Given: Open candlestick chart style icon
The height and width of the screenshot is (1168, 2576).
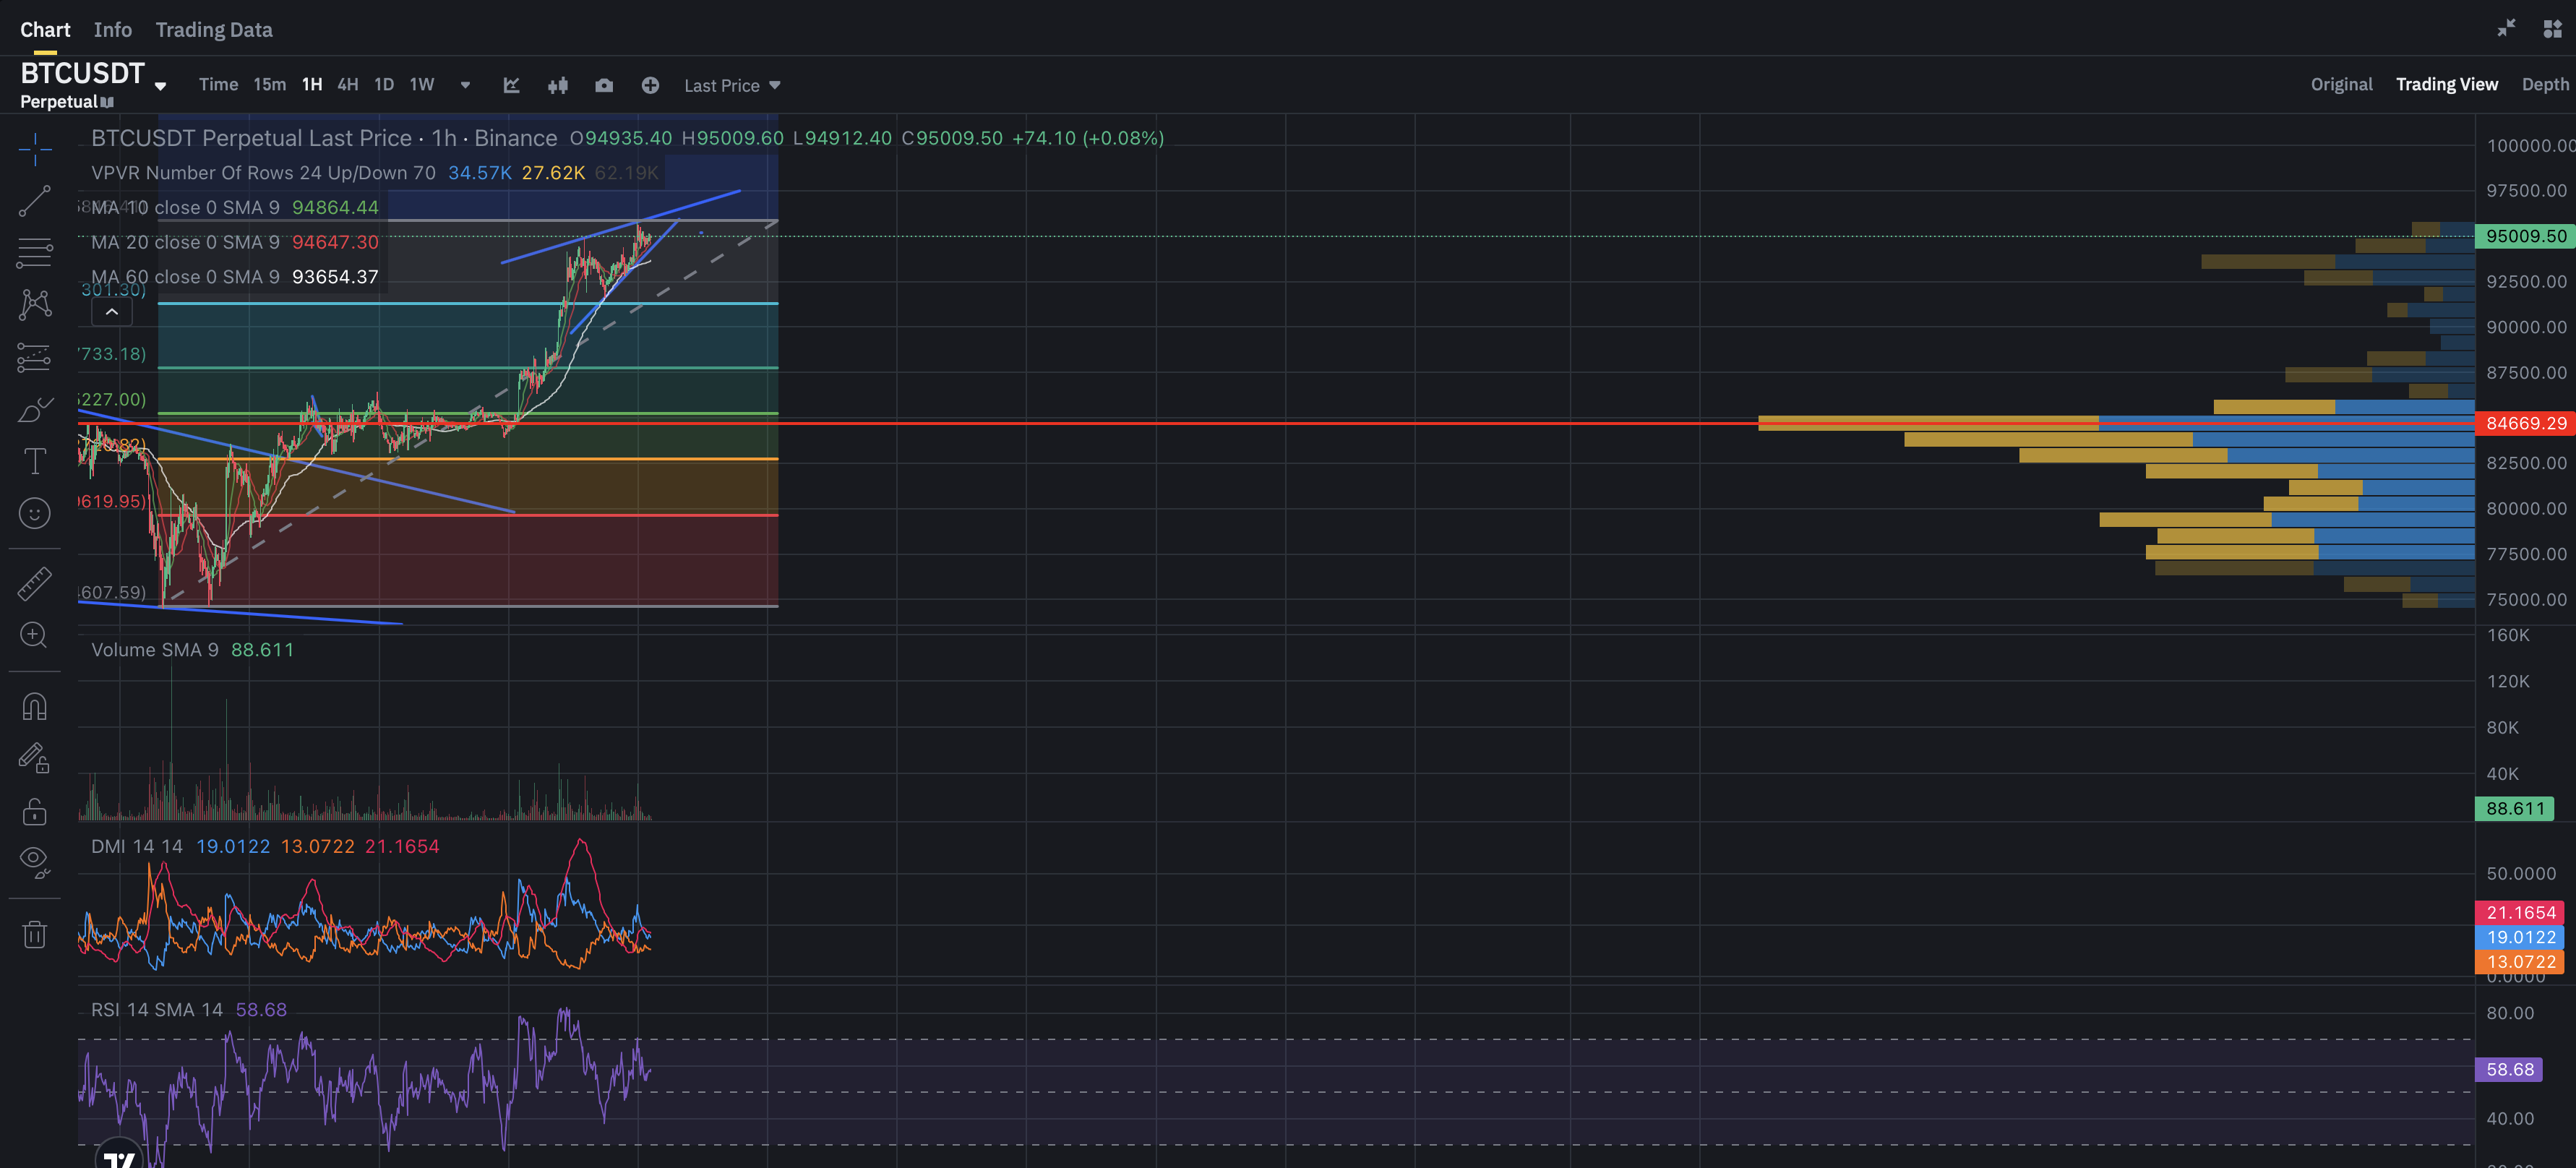Looking at the screenshot, I should click(x=557, y=85).
